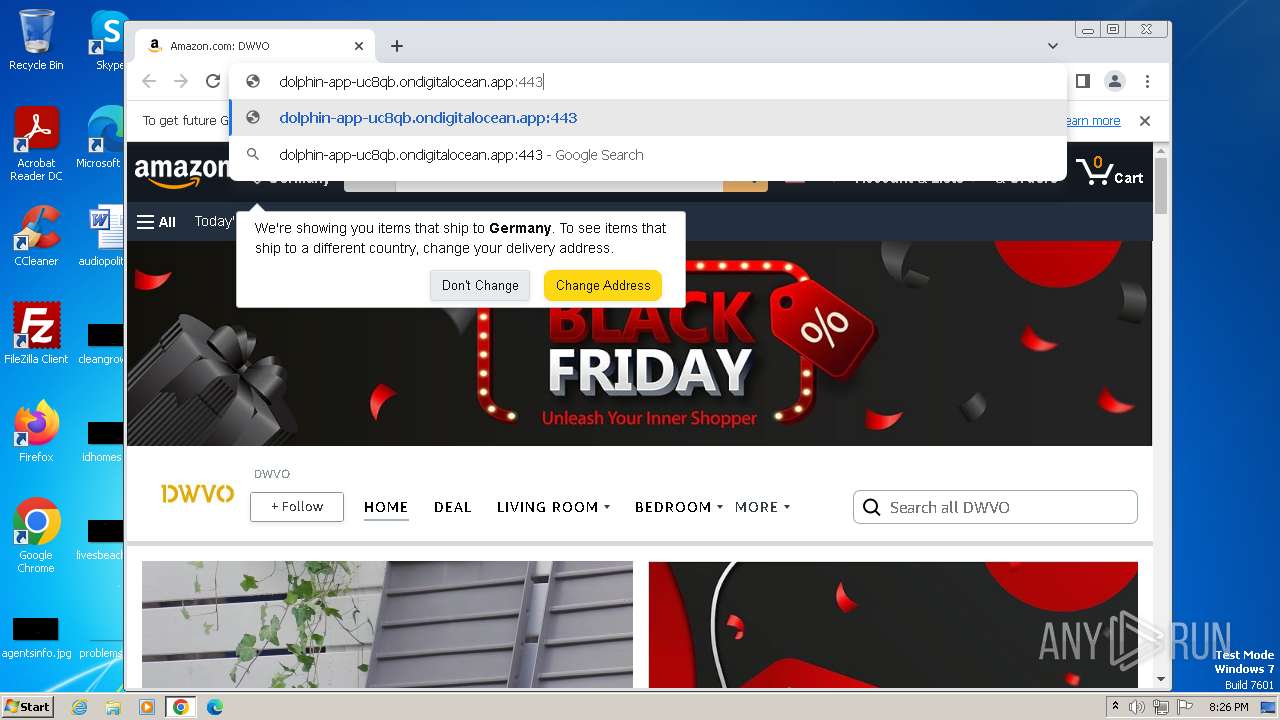Open Microsoft Edge from taskbar
This screenshot has width=1280, height=720.
coord(215,707)
